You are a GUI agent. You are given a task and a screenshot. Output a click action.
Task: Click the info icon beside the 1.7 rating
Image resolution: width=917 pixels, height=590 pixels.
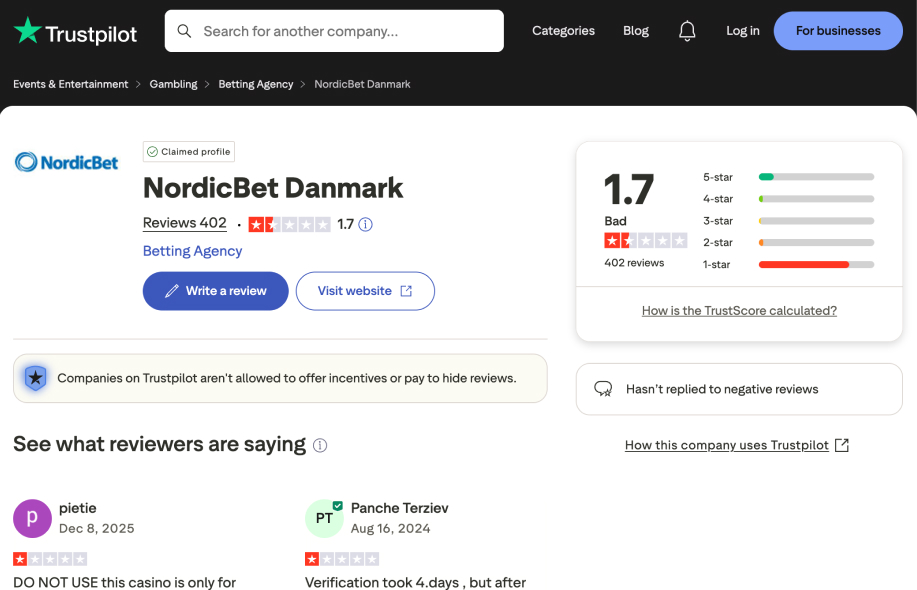[x=365, y=224]
